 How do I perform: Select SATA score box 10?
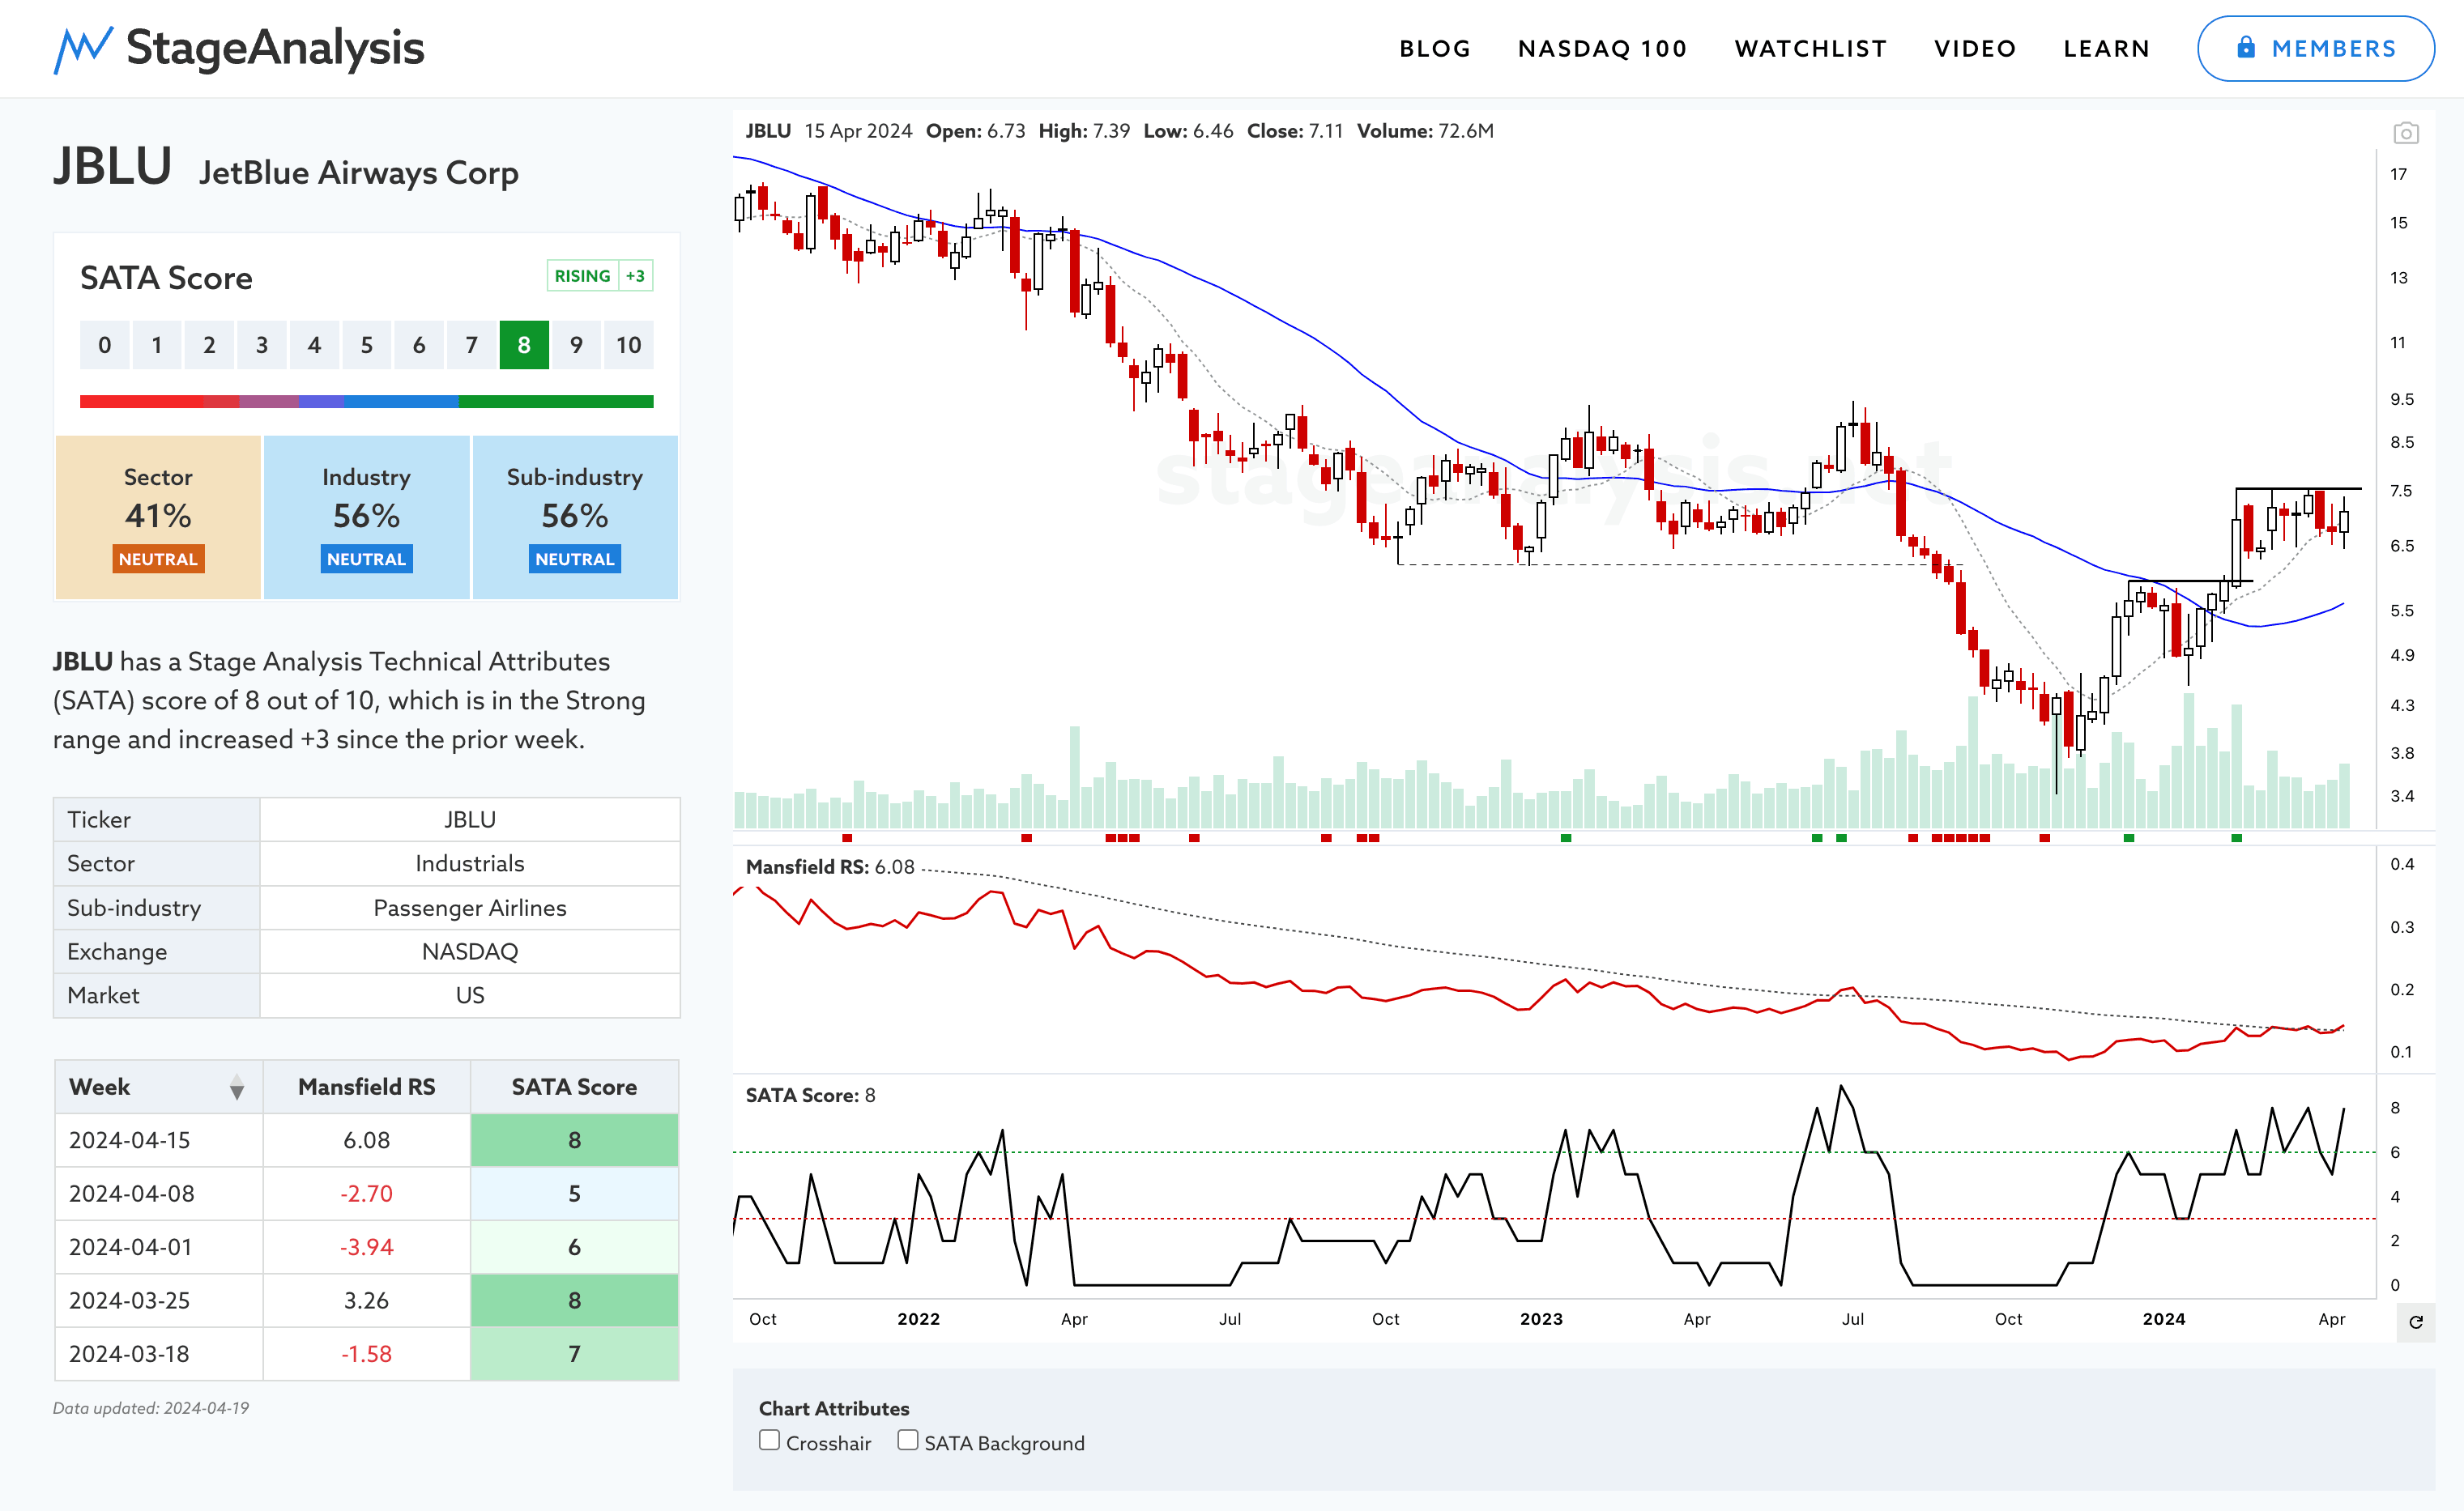click(628, 345)
